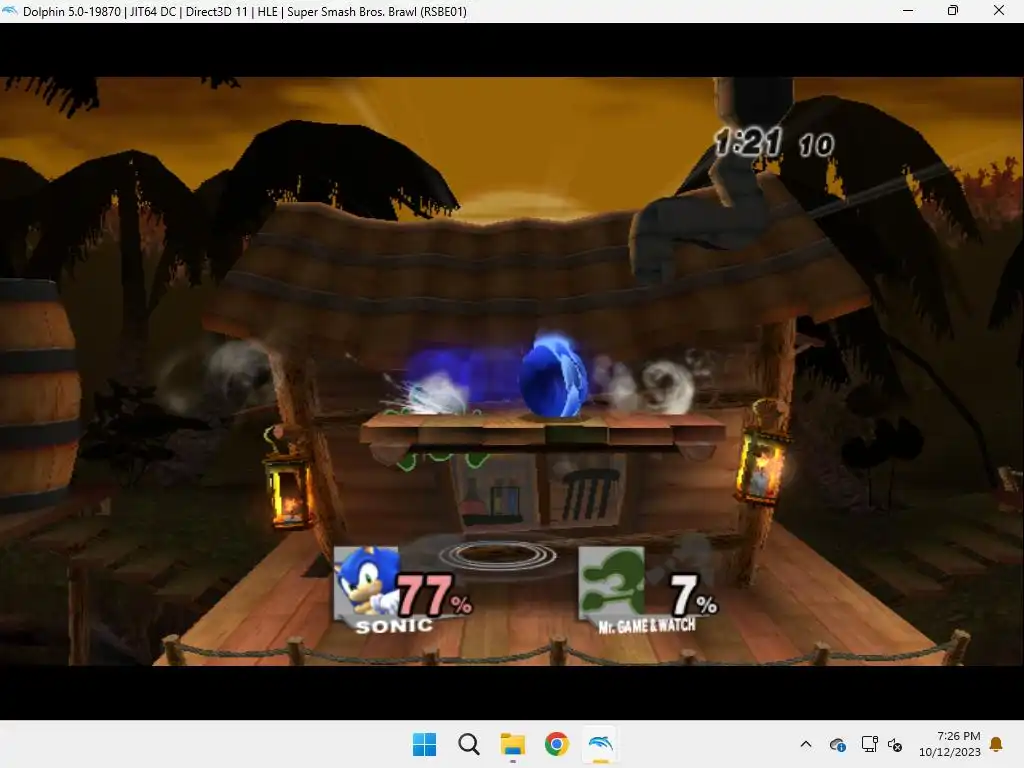The width and height of the screenshot is (1024, 768).
Task: Click Dolphin logo in title bar
Action: (10, 10)
